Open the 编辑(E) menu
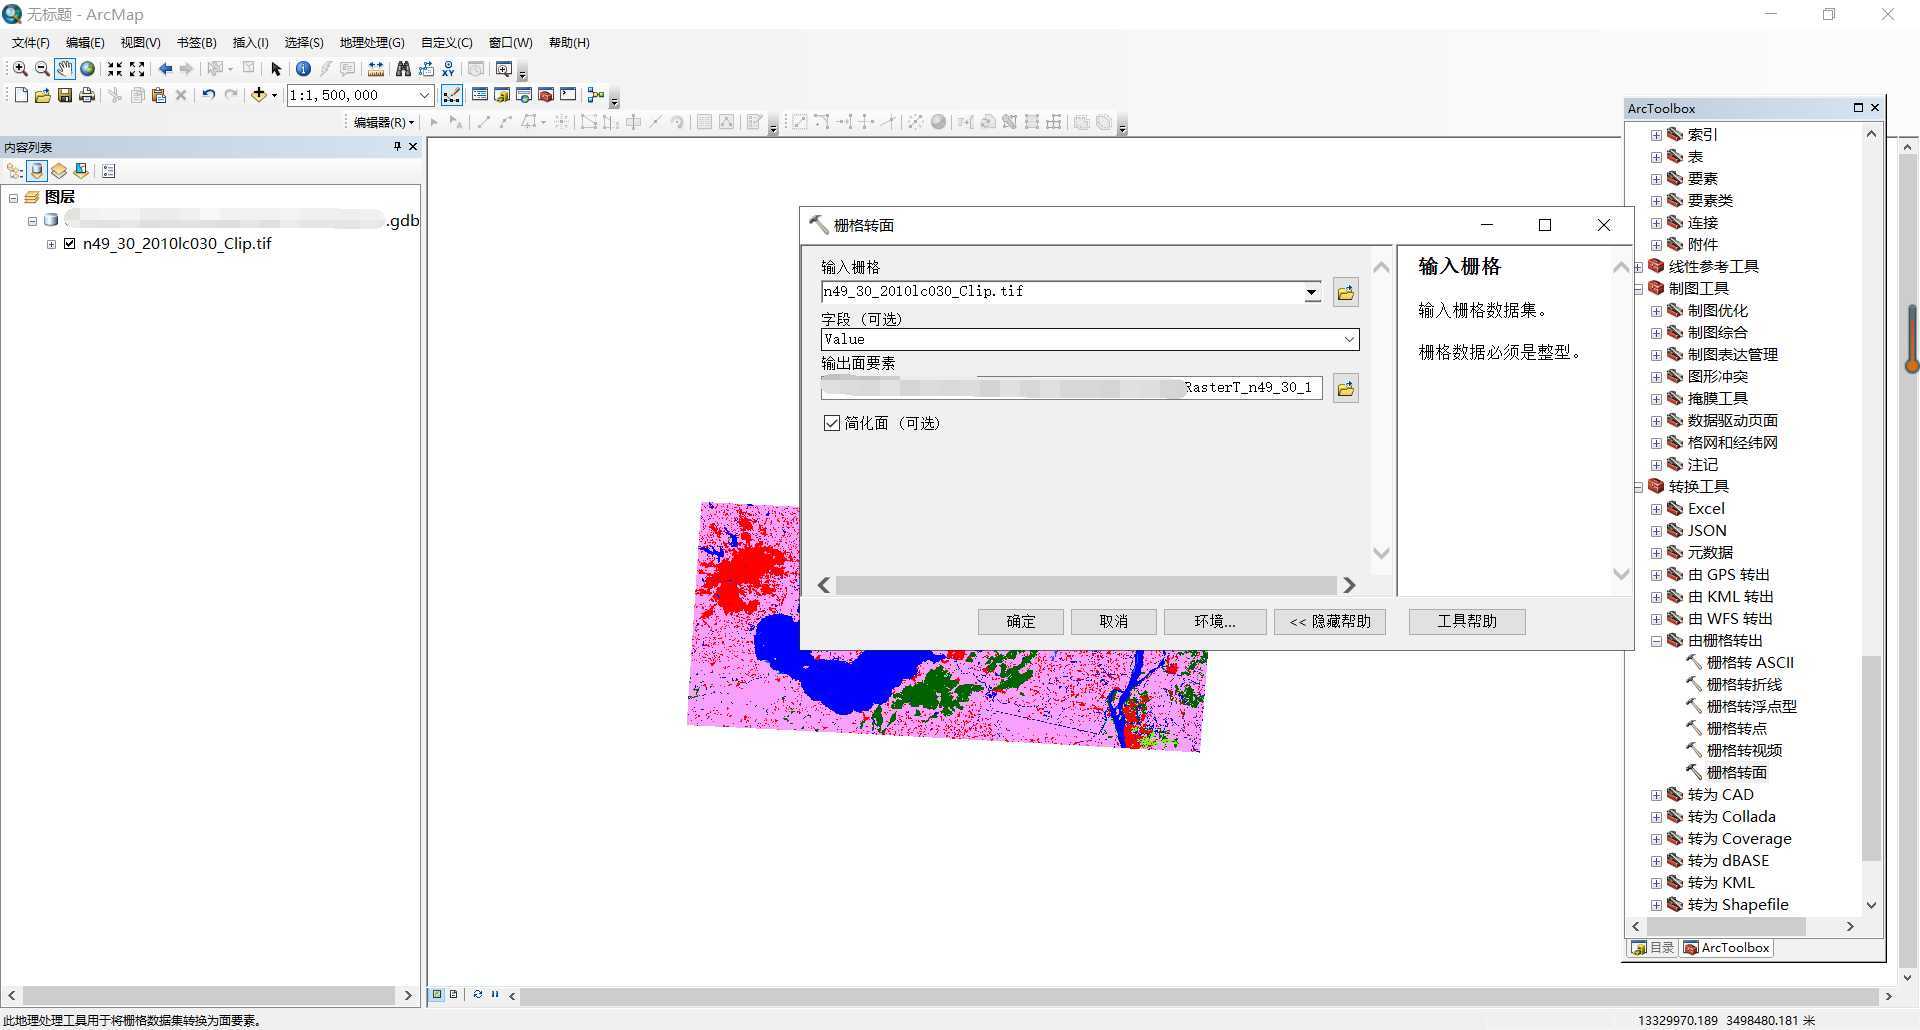Image resolution: width=1920 pixels, height=1030 pixels. [x=85, y=42]
